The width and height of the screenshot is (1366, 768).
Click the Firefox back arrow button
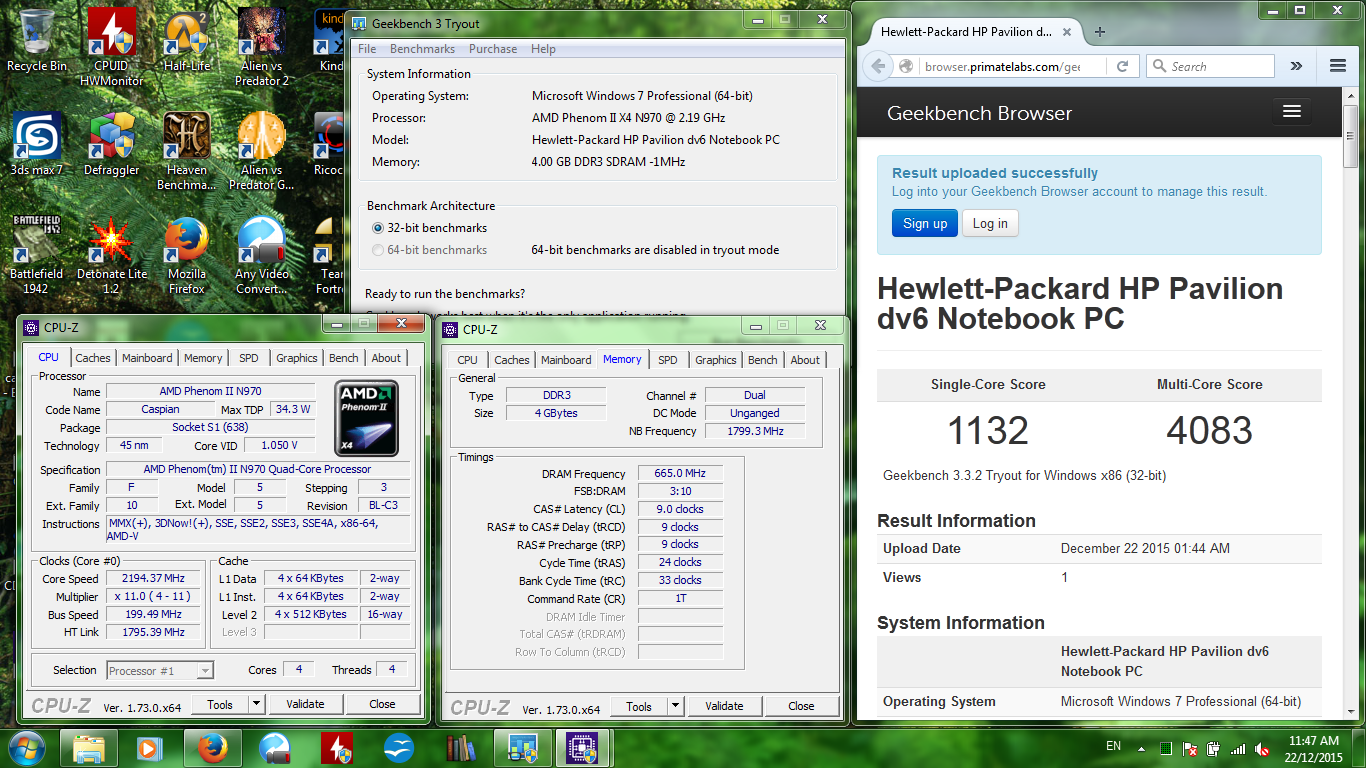878,66
